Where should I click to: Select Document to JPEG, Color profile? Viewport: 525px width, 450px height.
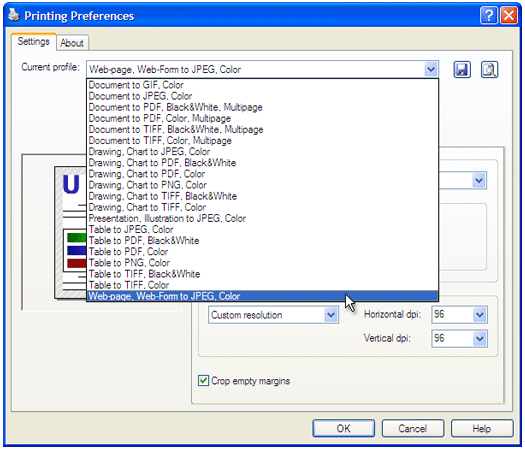click(x=262, y=96)
